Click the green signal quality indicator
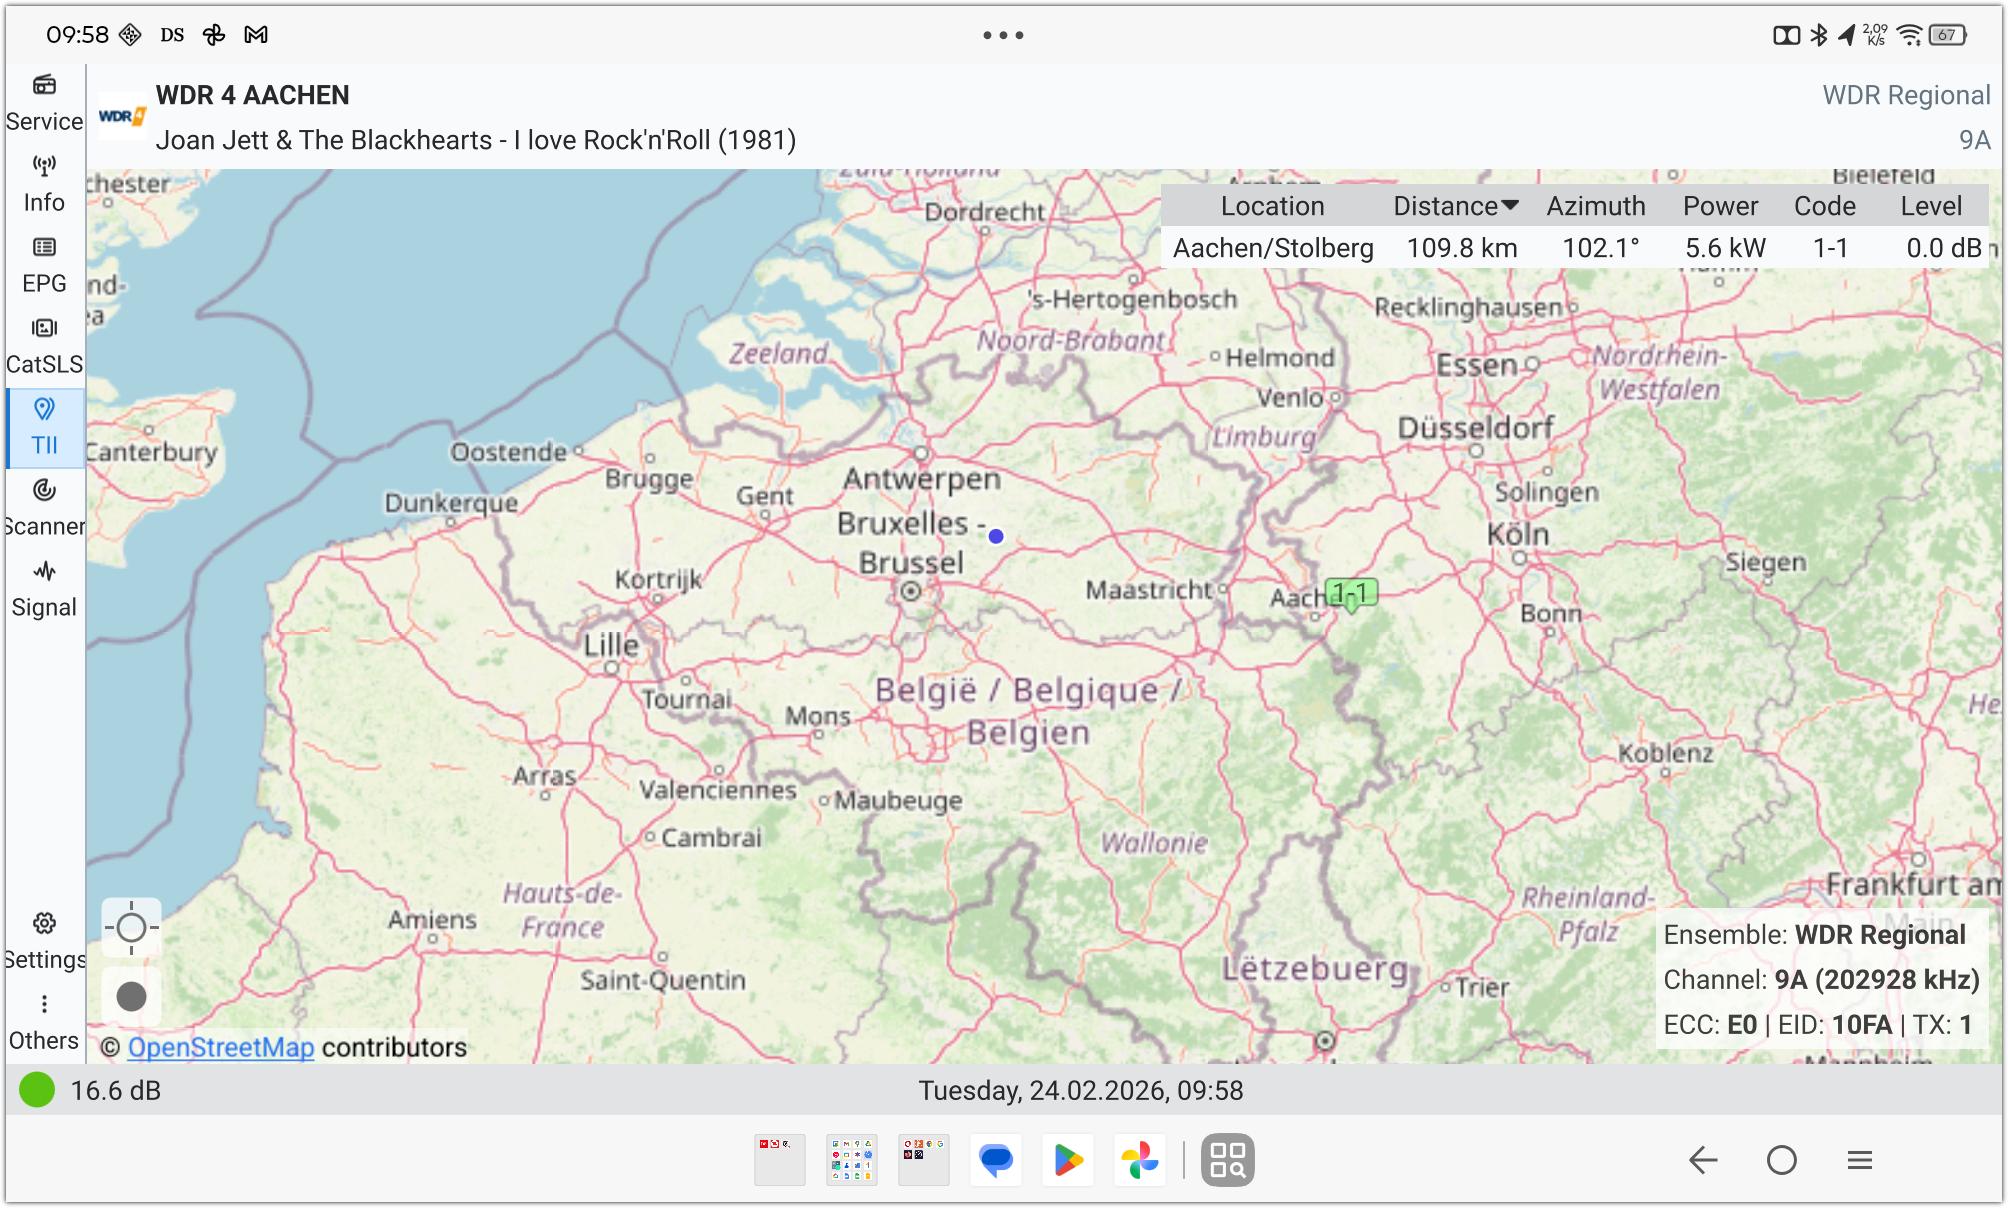The width and height of the screenshot is (2008, 1208). 37,1090
